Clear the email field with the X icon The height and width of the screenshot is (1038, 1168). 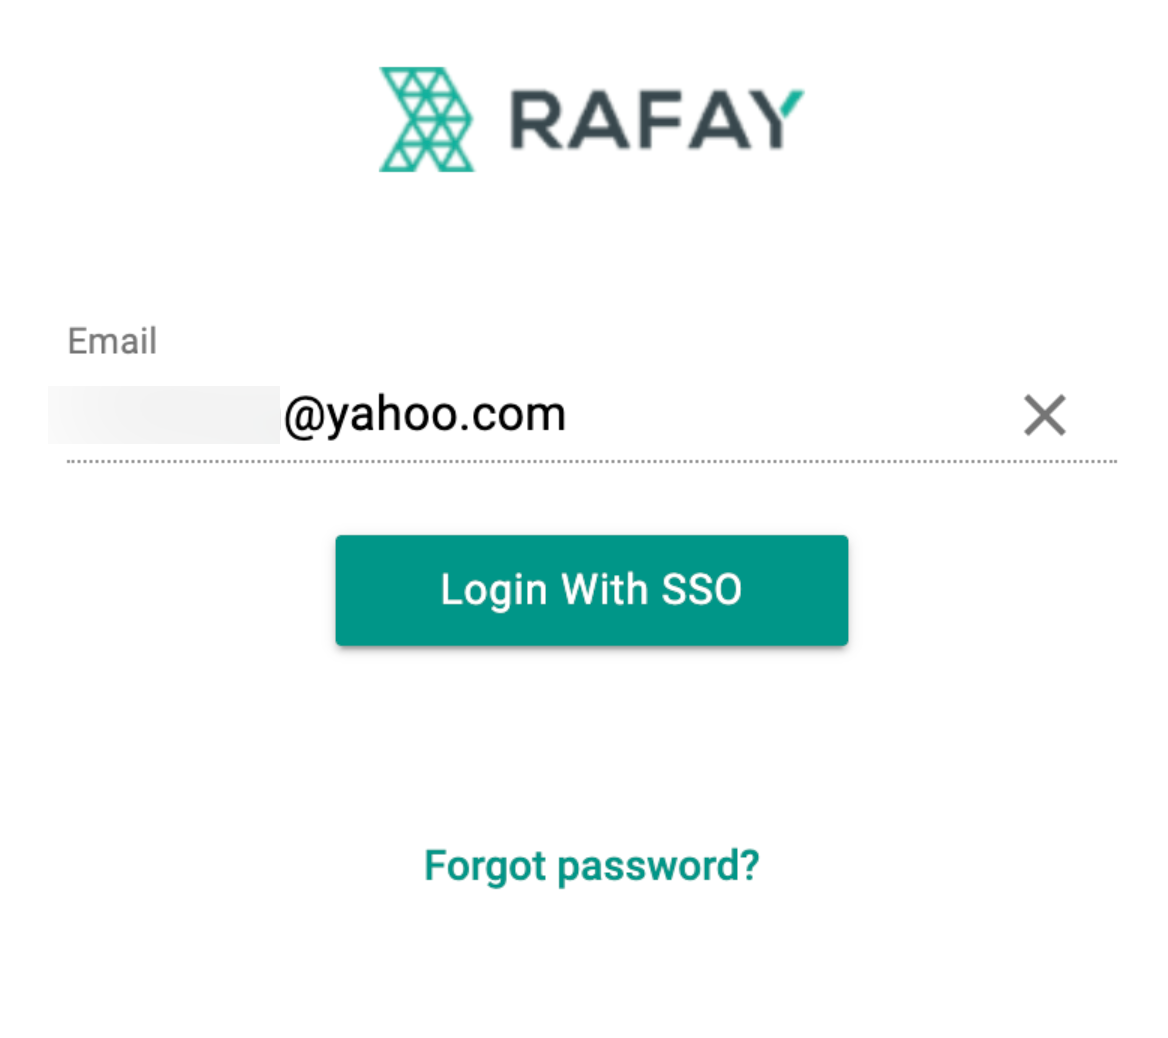pos(1044,415)
